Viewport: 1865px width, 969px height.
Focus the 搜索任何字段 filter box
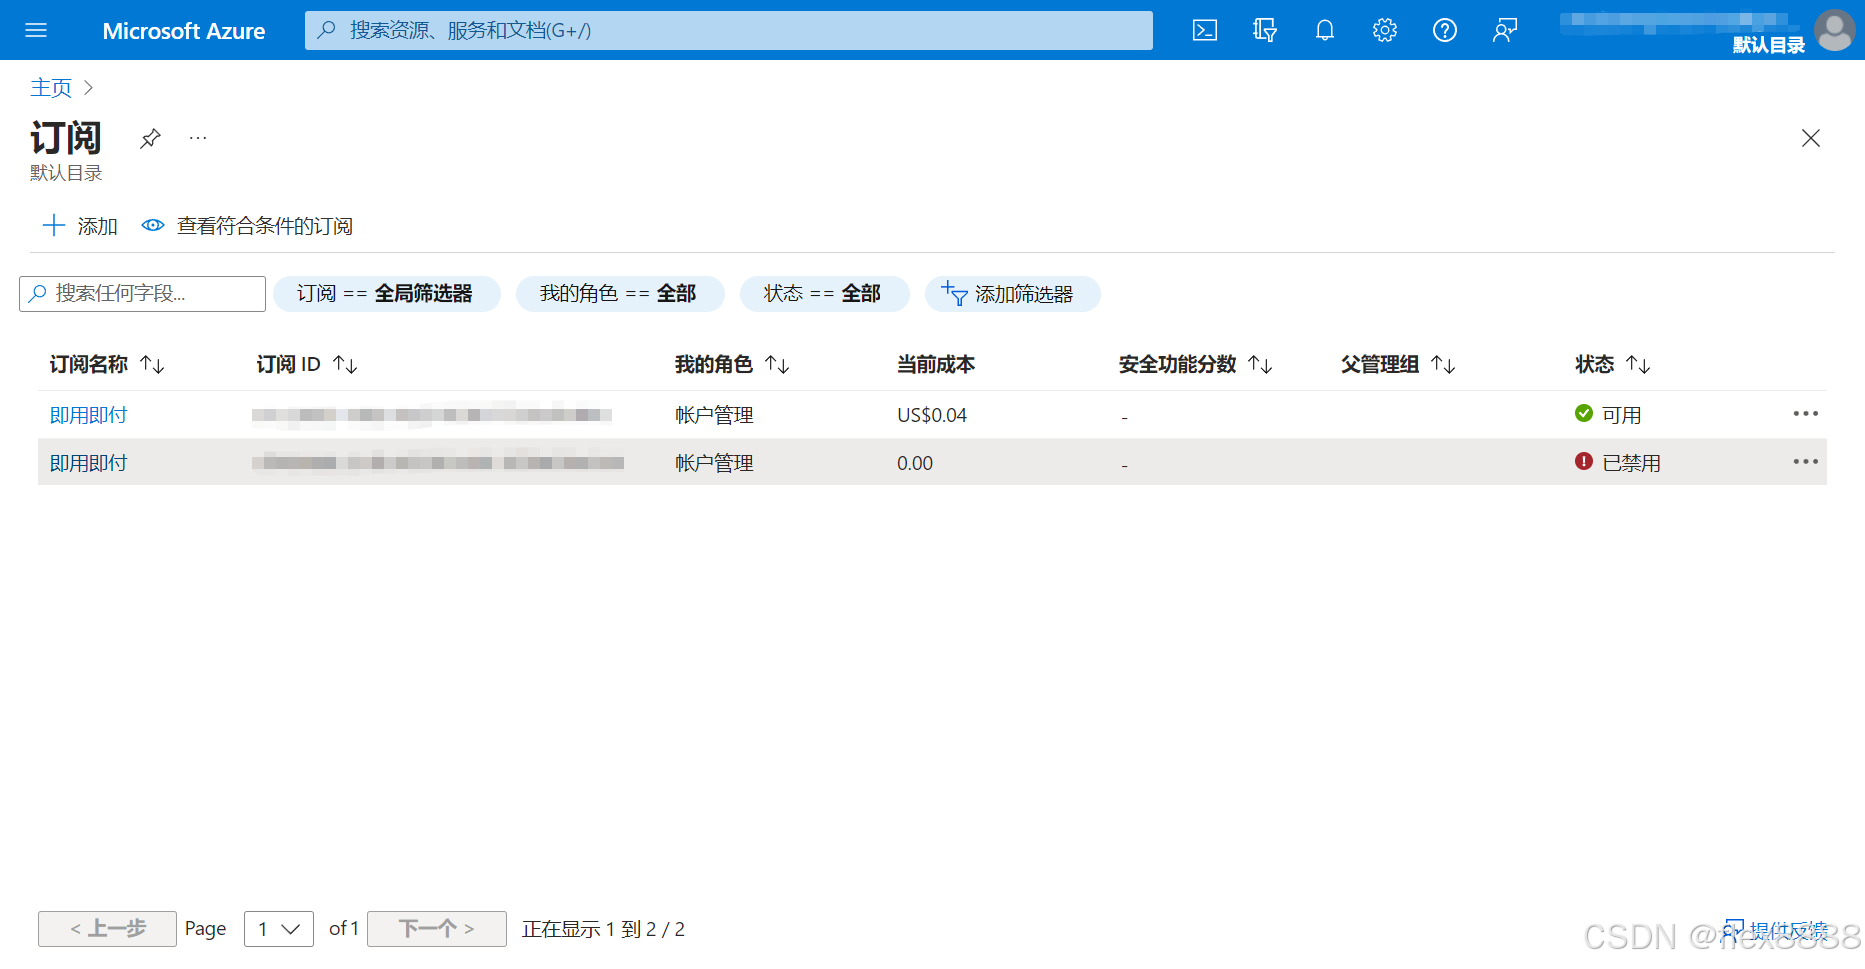142,294
